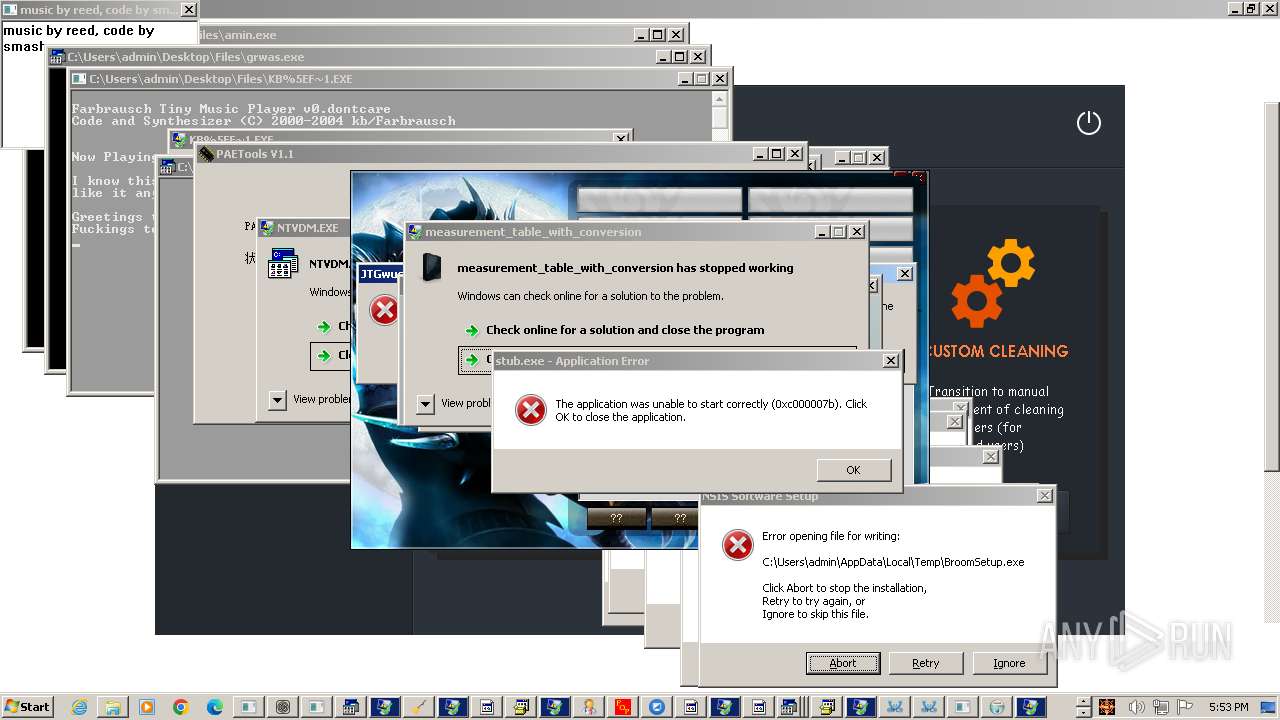Click the power icon in cleaner app
Viewport: 1280px width, 720px height.
(x=1088, y=123)
